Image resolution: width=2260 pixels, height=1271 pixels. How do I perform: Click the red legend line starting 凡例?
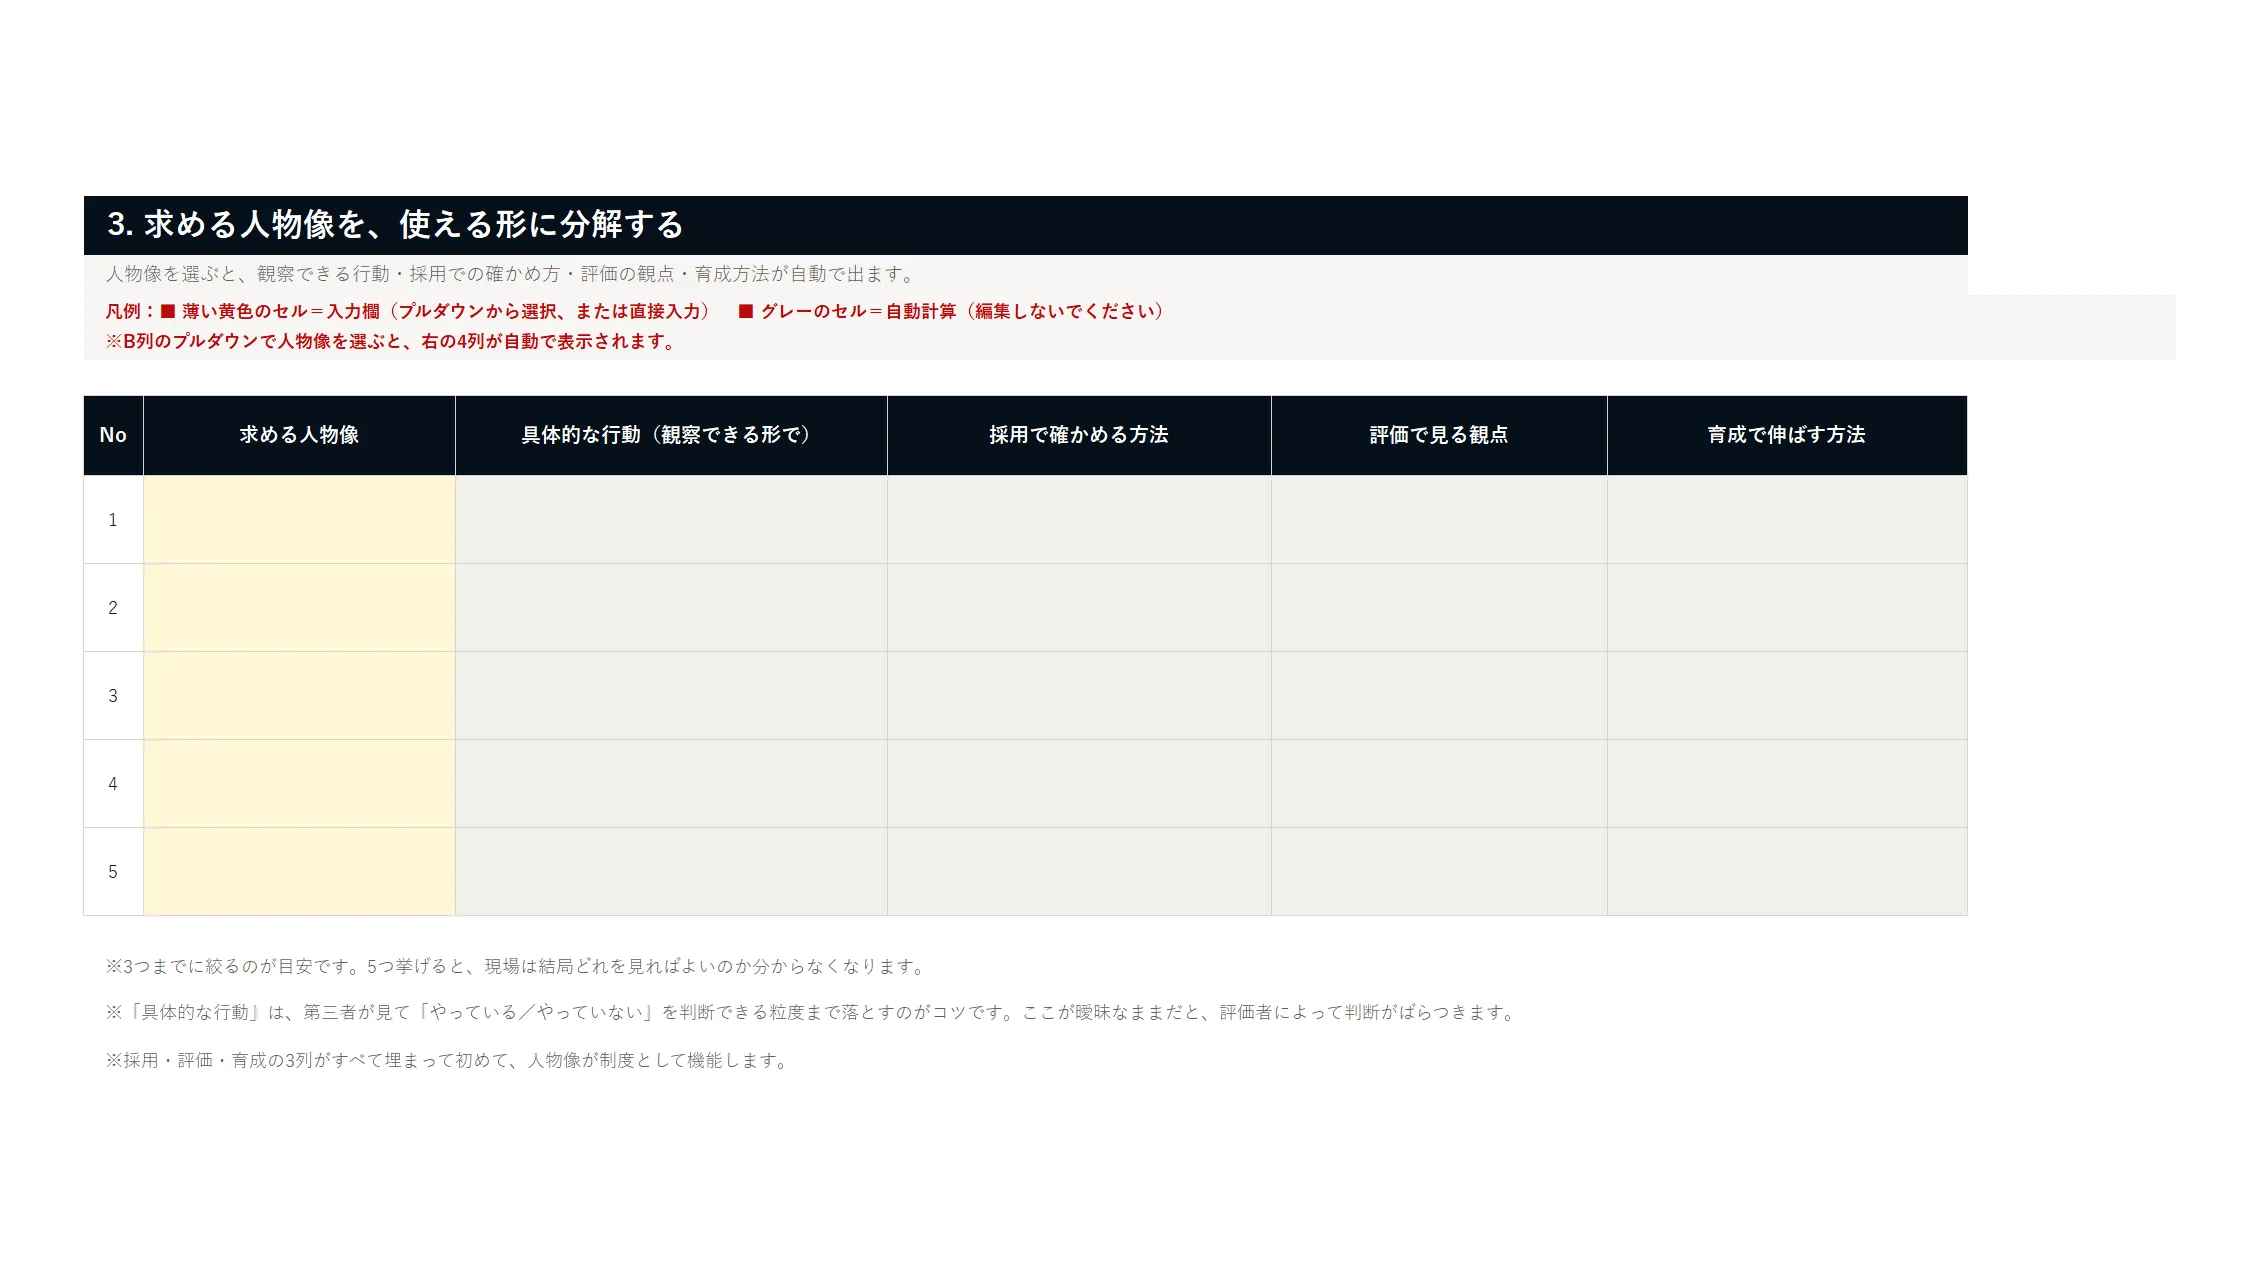[635, 311]
